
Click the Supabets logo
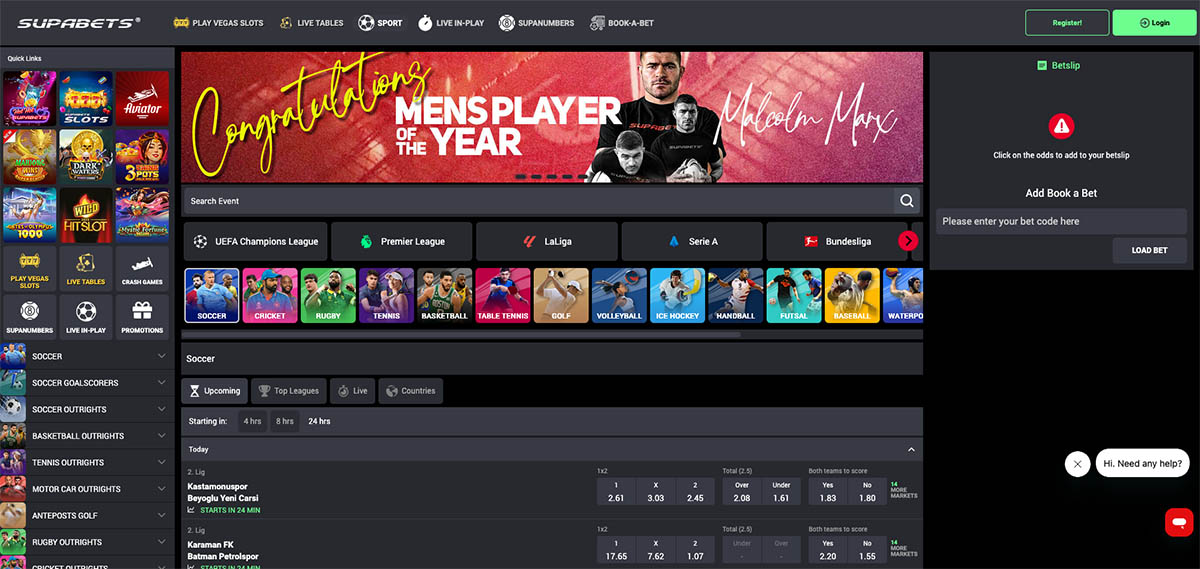78,22
